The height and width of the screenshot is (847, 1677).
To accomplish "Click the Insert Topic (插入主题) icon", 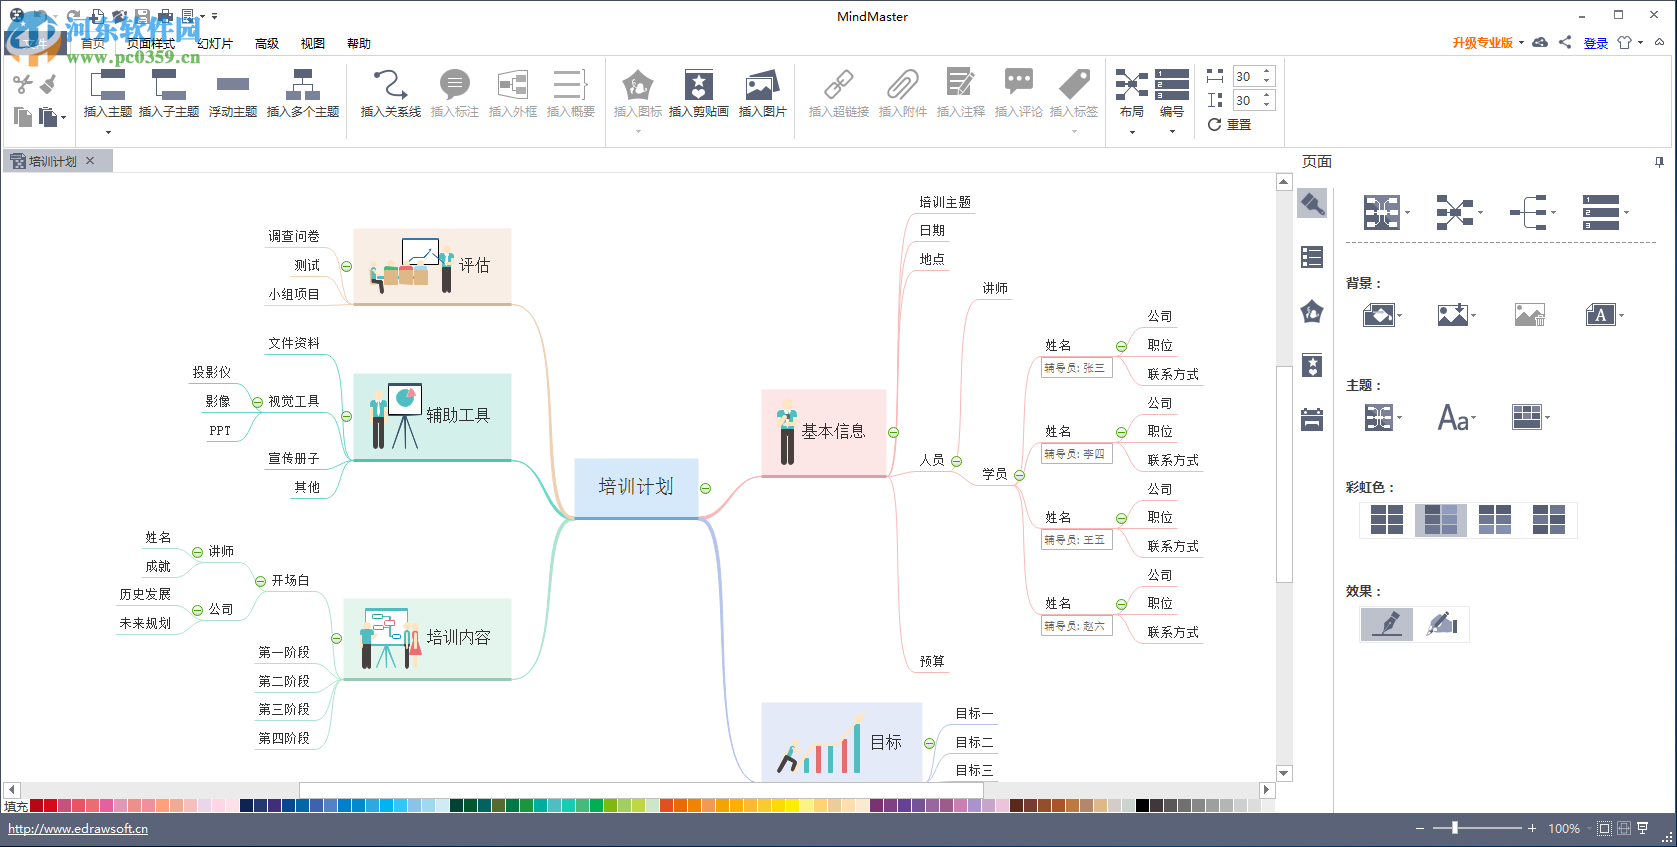I will (x=107, y=84).
